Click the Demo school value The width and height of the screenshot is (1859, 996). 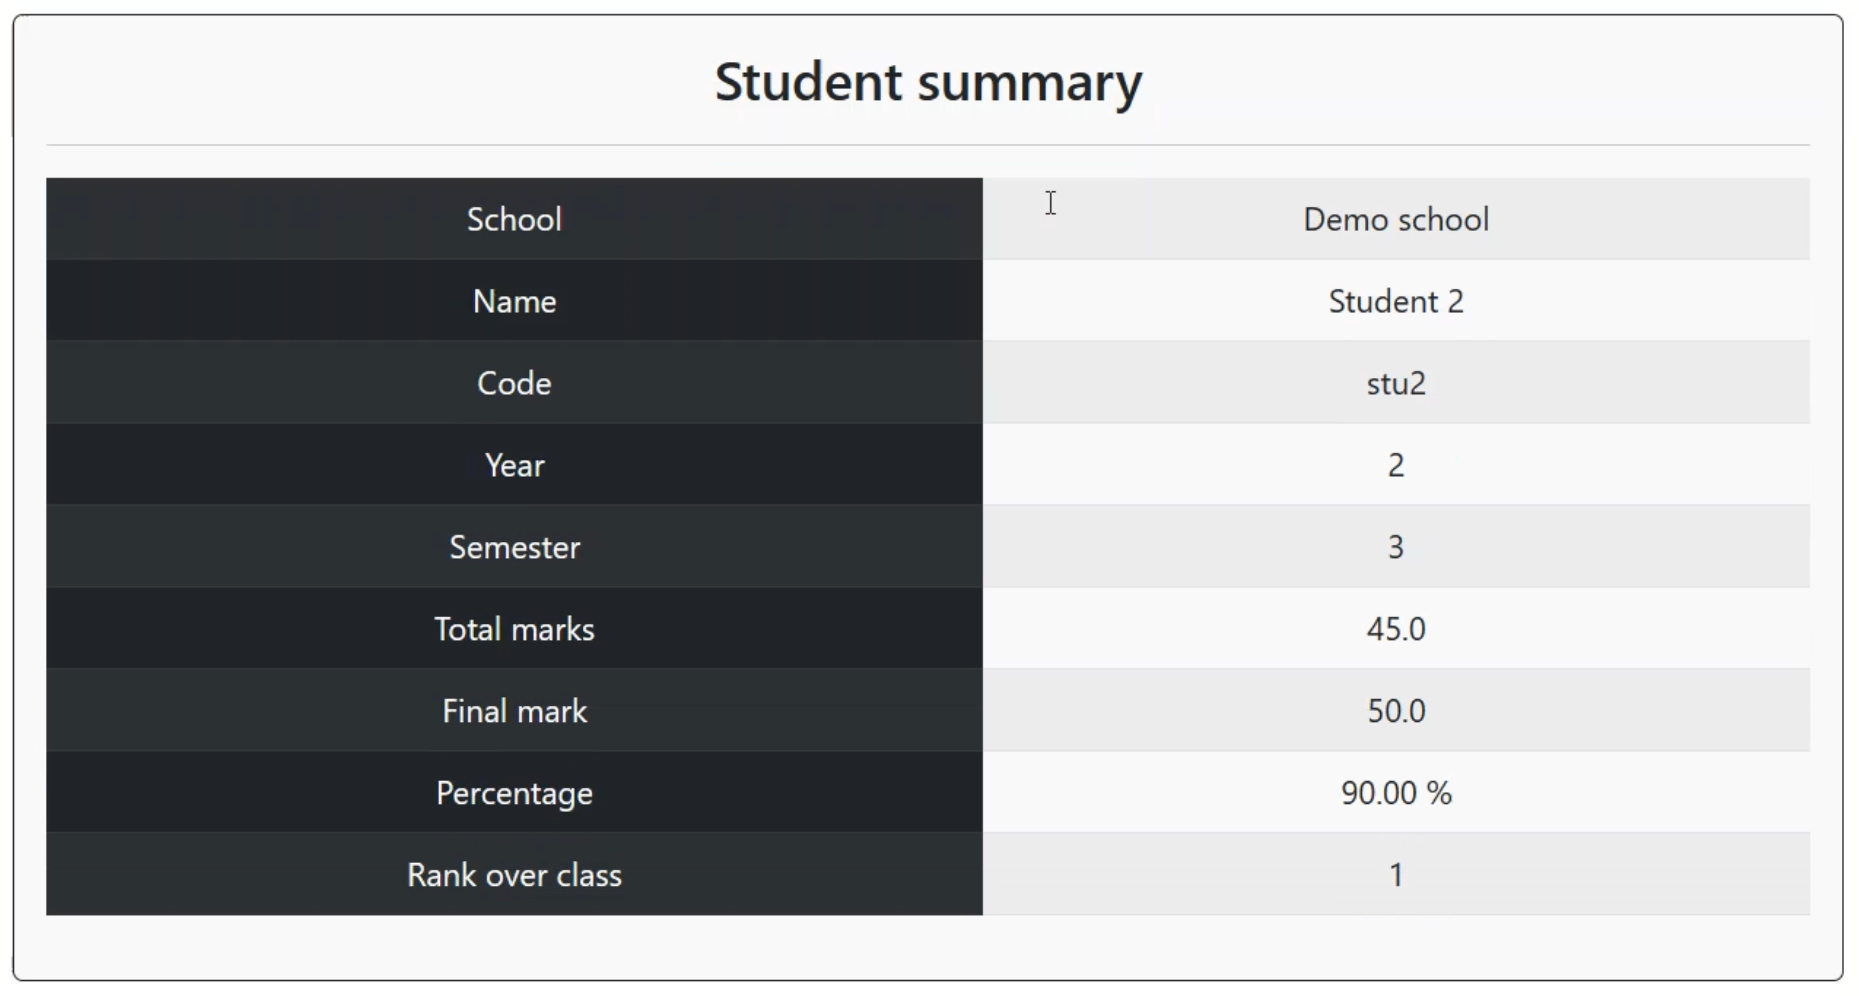point(1395,219)
